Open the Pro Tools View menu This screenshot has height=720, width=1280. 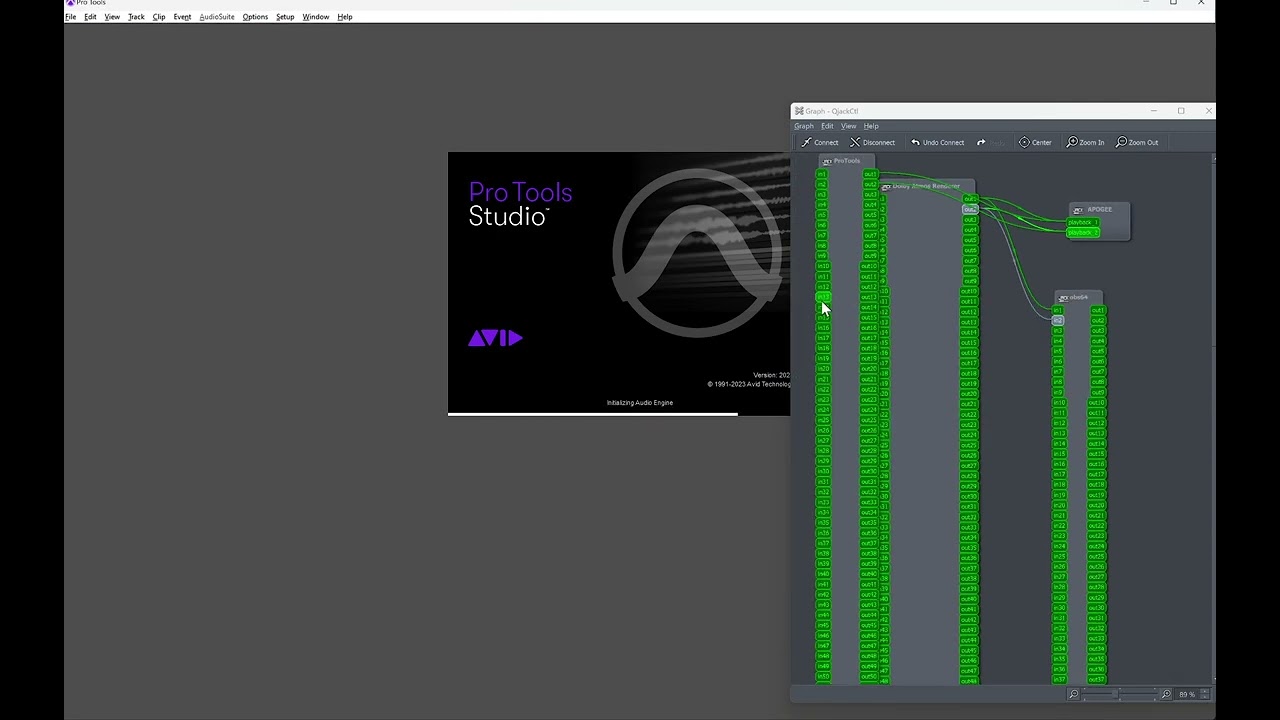coord(112,17)
